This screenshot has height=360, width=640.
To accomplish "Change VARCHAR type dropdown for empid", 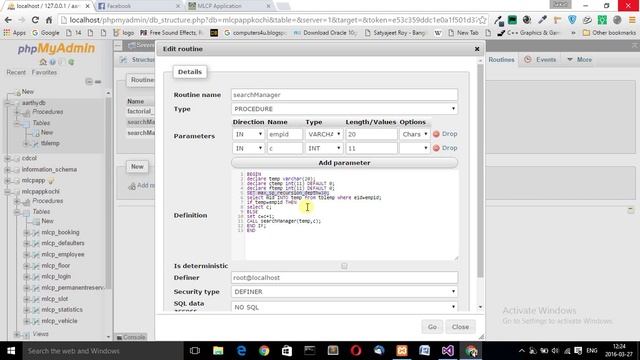I will [x=324, y=134].
